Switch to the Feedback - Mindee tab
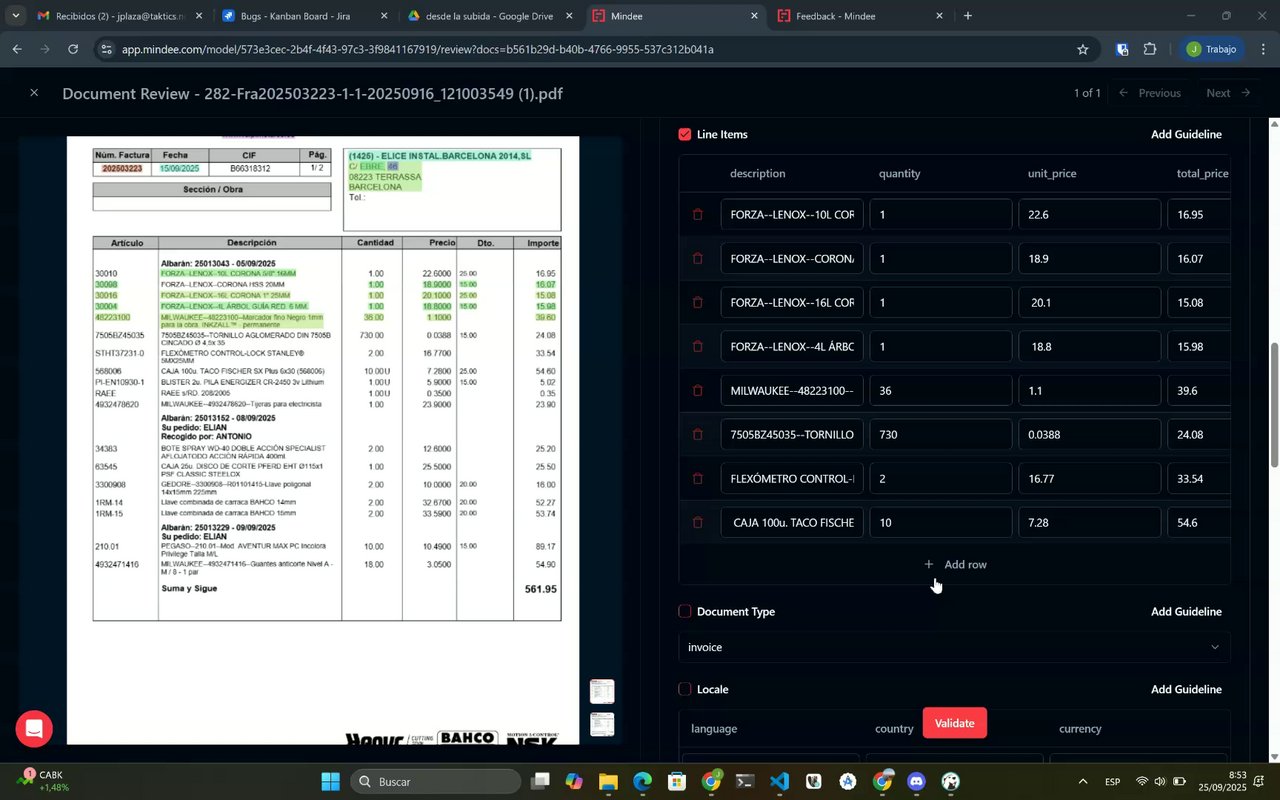This screenshot has height=800, width=1280. [862, 16]
